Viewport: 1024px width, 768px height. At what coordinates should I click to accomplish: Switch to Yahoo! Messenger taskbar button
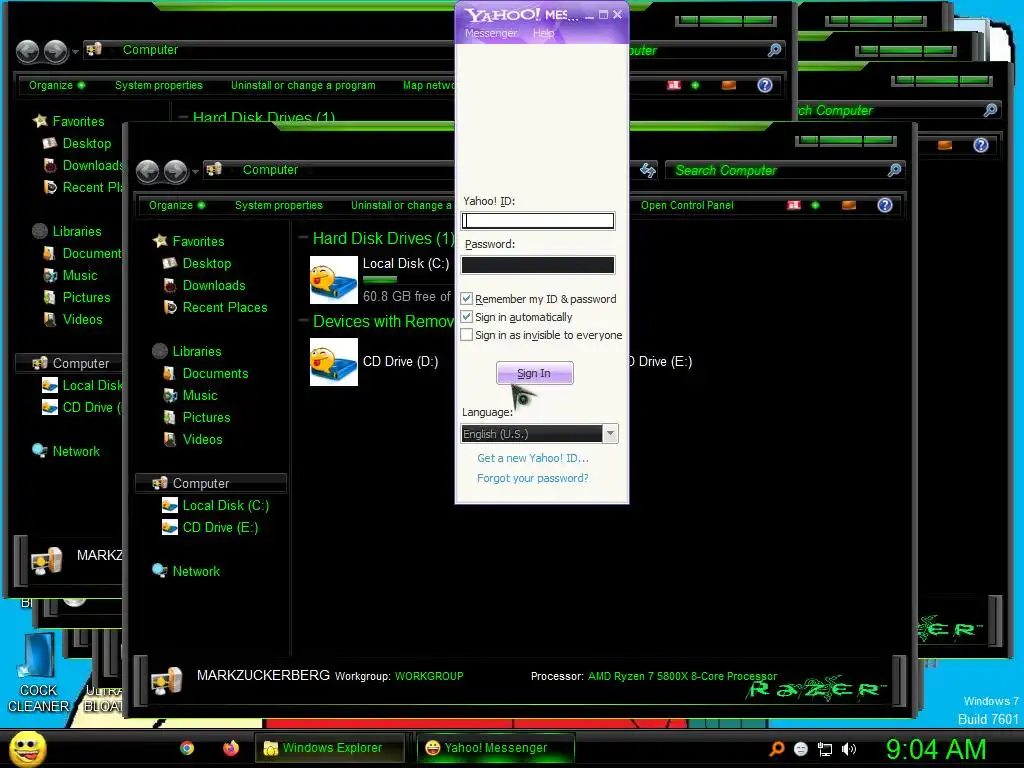(496, 748)
